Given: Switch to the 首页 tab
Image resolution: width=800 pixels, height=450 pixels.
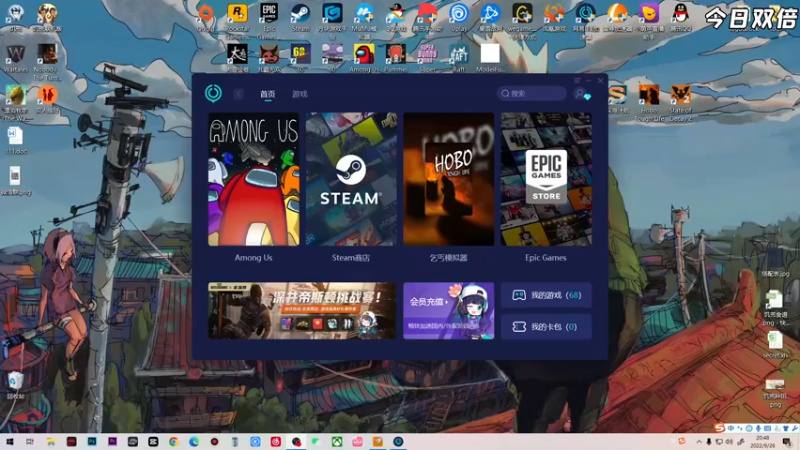Looking at the screenshot, I should (267, 94).
